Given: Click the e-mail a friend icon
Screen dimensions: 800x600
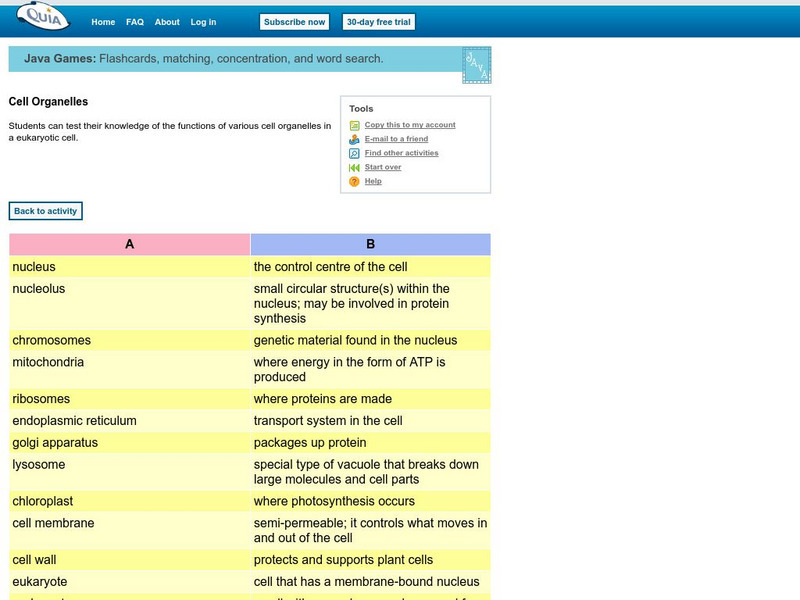Looking at the screenshot, I should tap(354, 140).
